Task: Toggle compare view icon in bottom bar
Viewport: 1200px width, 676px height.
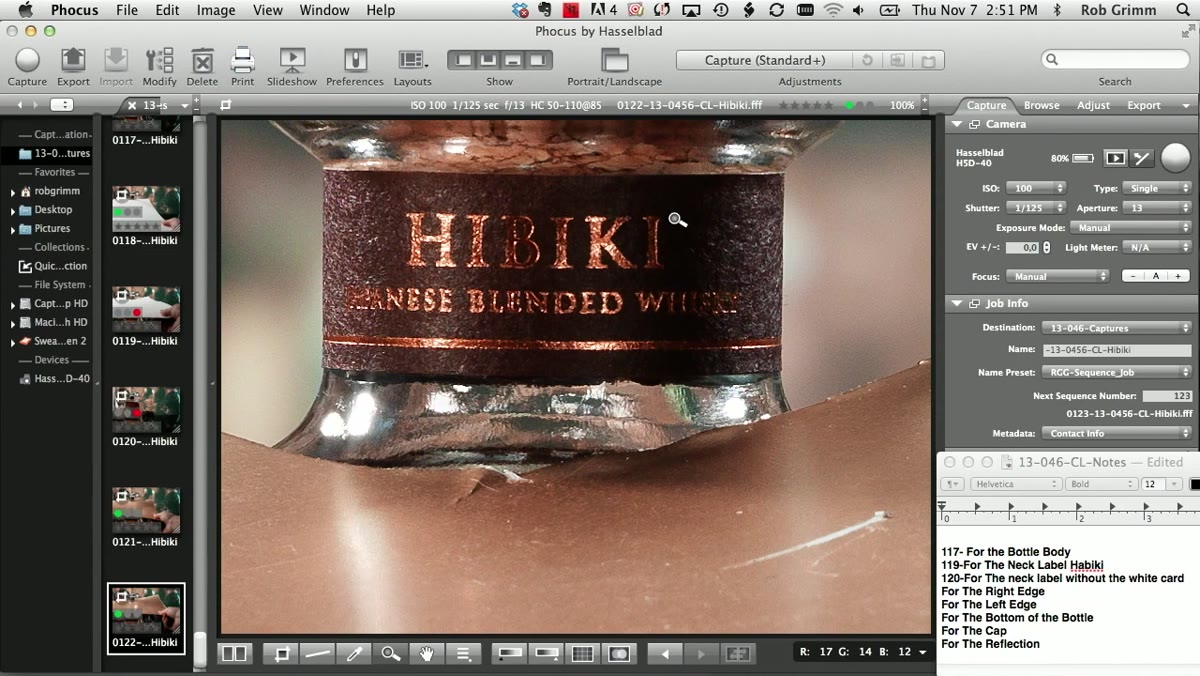Action: click(x=234, y=653)
